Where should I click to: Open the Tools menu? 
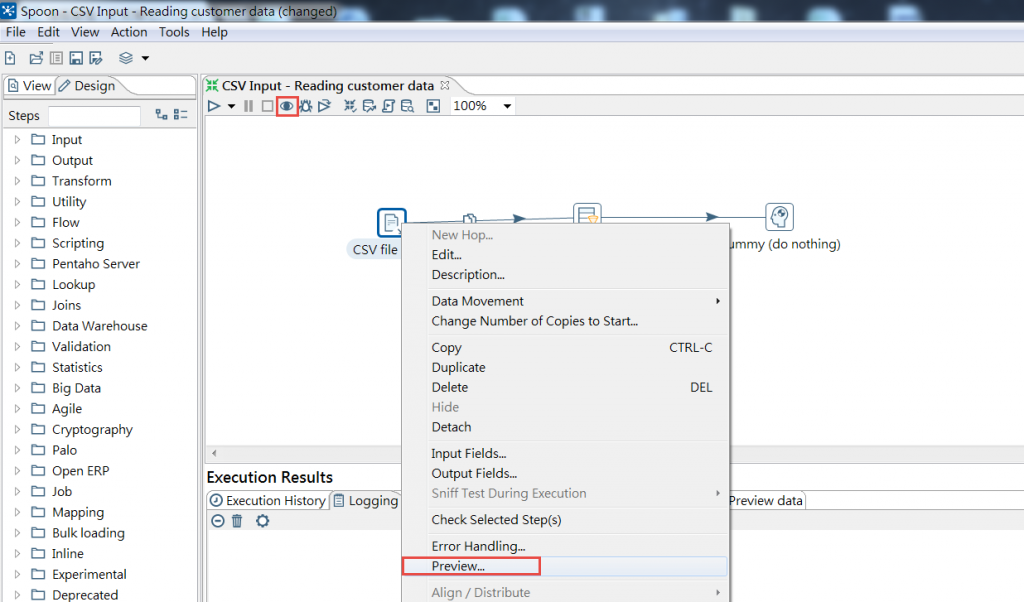[174, 32]
